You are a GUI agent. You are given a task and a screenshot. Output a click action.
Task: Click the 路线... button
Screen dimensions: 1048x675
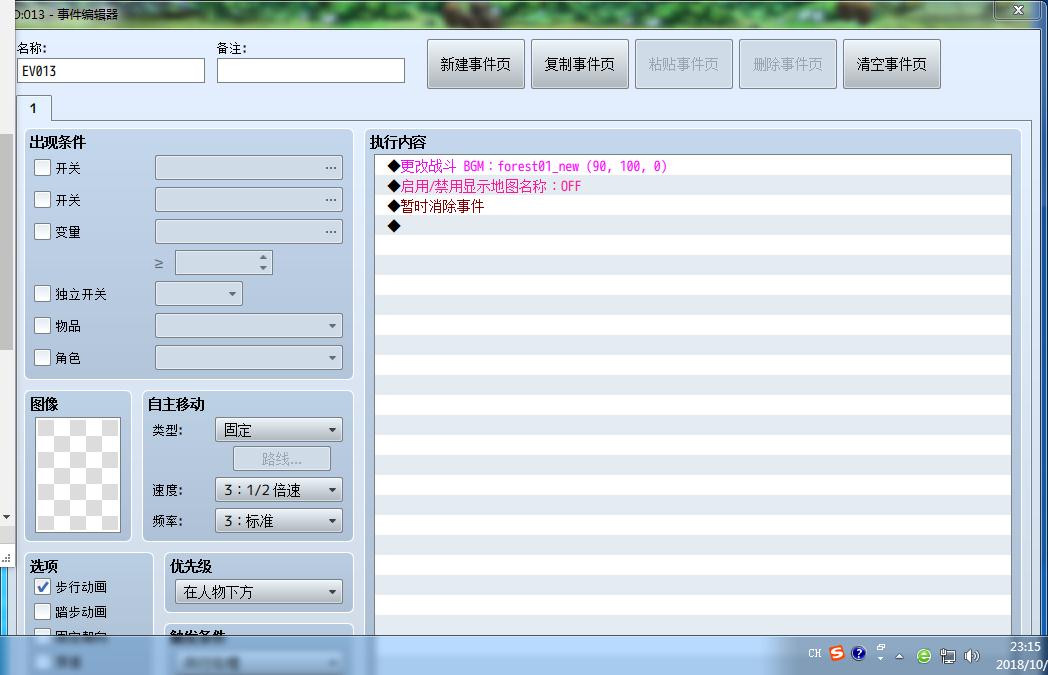[281, 459]
